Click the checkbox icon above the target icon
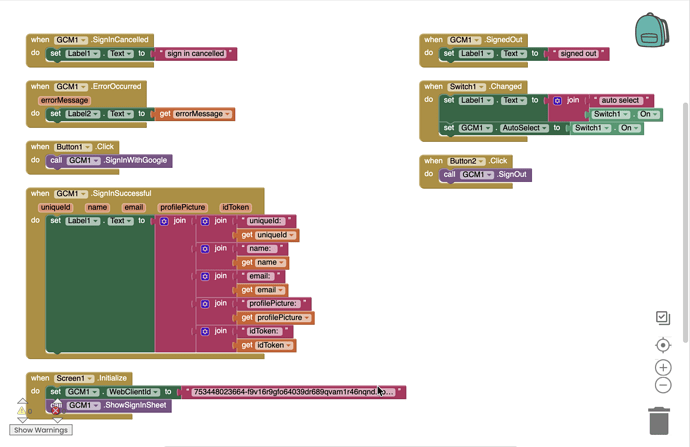The image size is (690, 447). 663,318
